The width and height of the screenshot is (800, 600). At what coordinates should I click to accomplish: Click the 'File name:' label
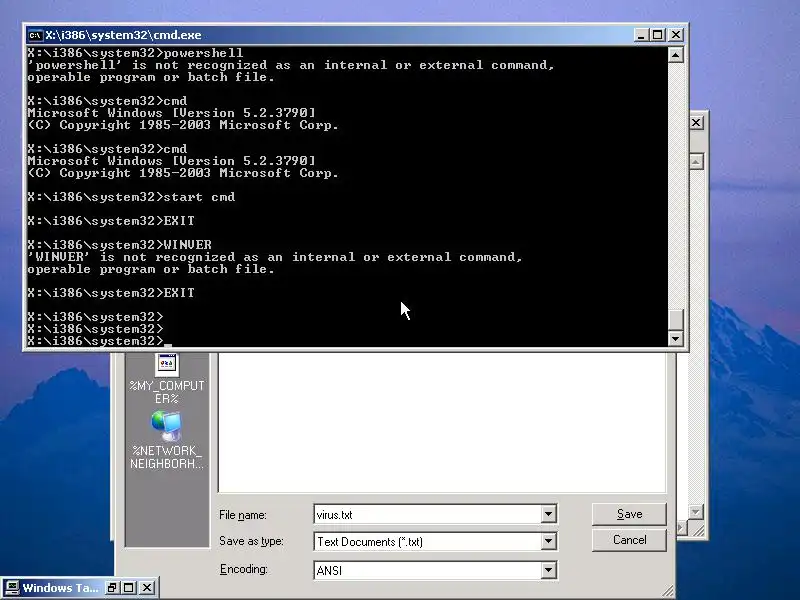click(243, 515)
